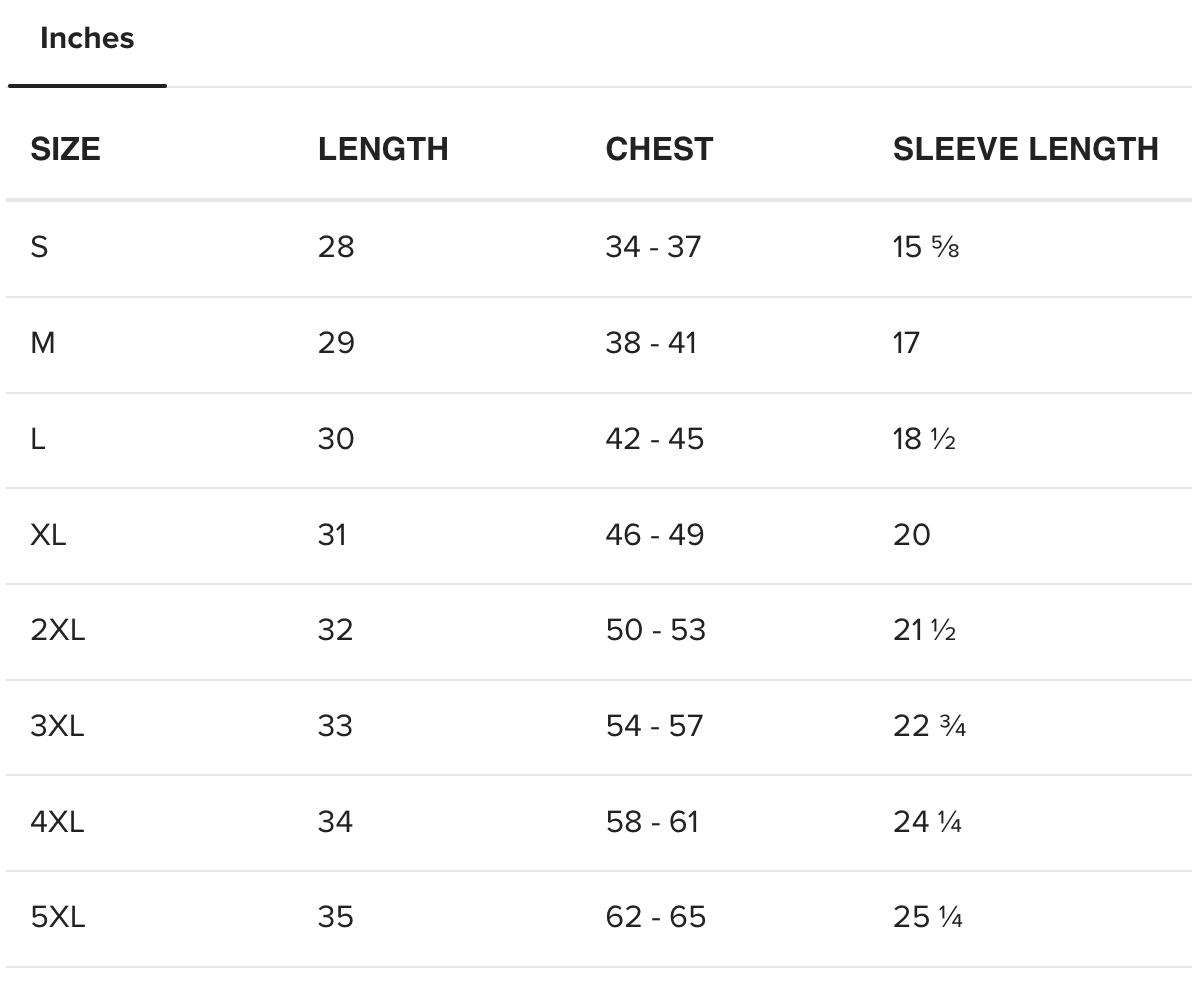Select the S size row label
Screen dimensions: 1192x984
tap(39, 247)
